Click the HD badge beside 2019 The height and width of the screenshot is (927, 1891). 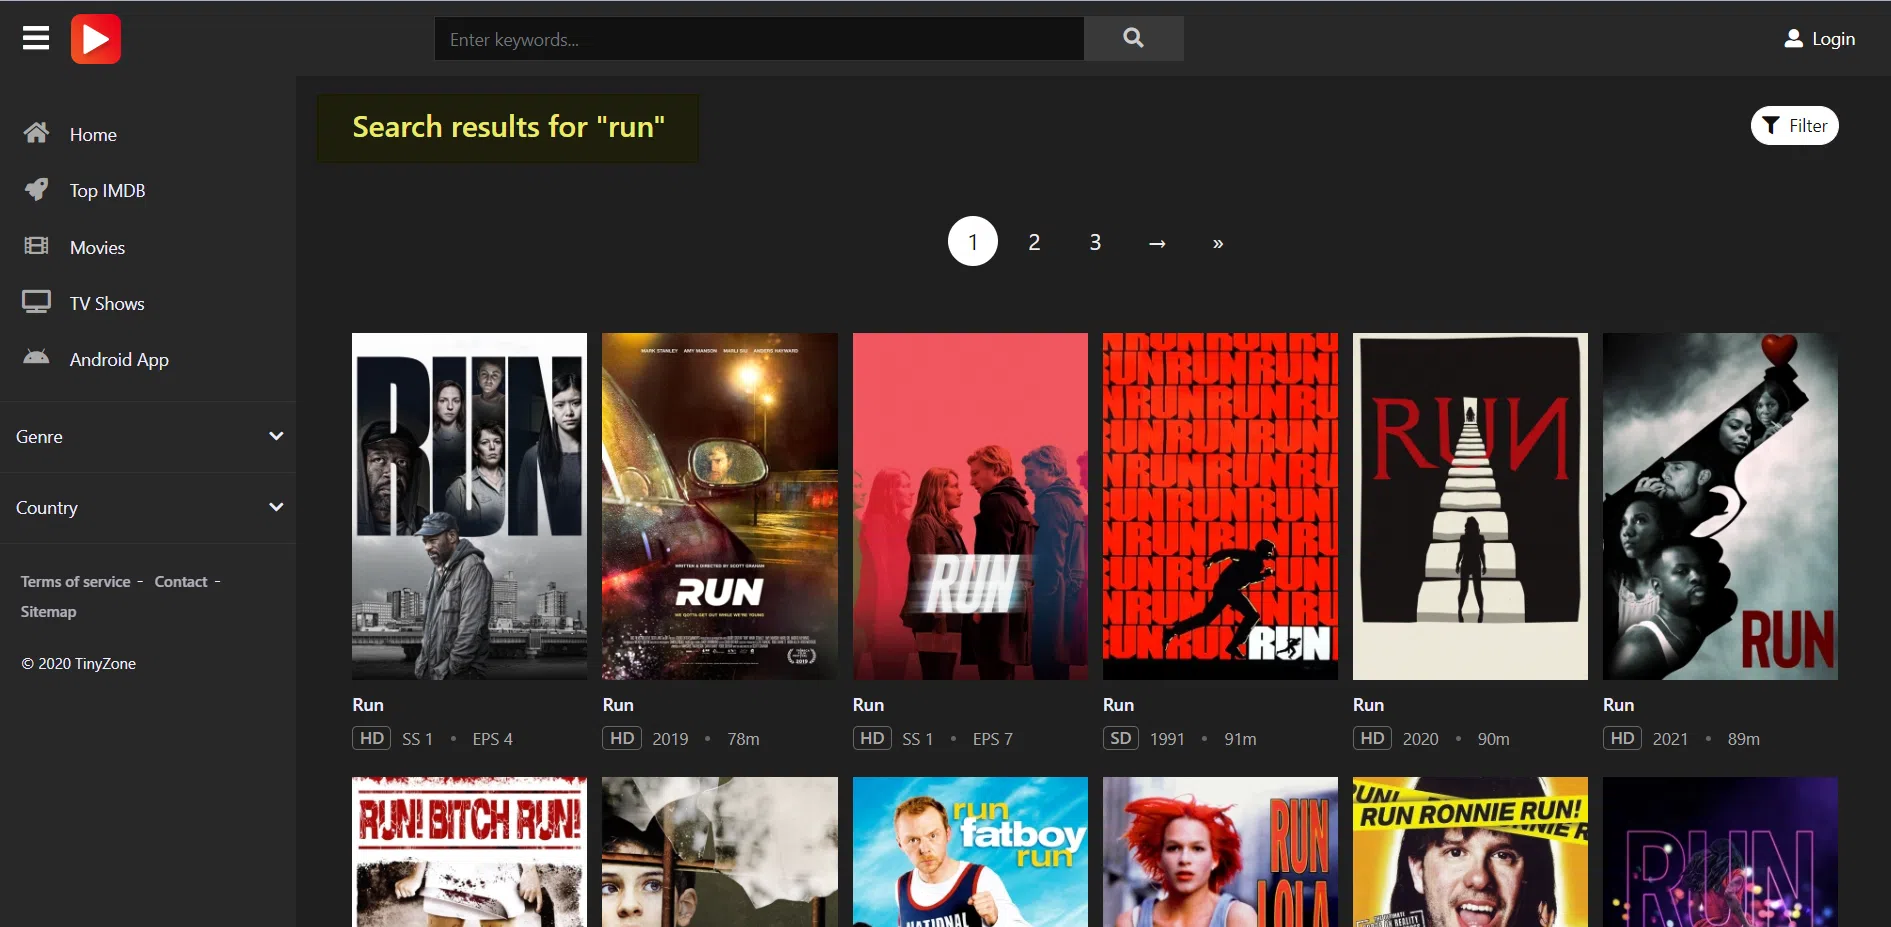[622, 738]
